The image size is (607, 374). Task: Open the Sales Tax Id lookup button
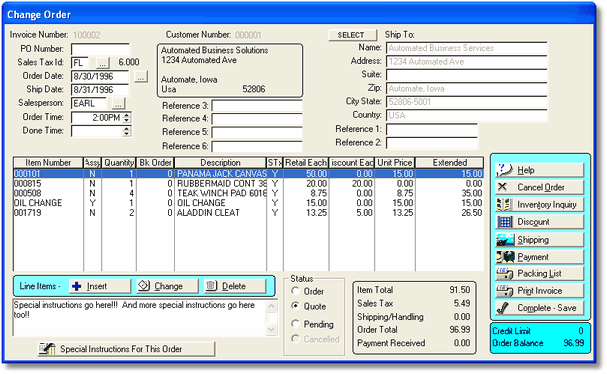click(103, 63)
